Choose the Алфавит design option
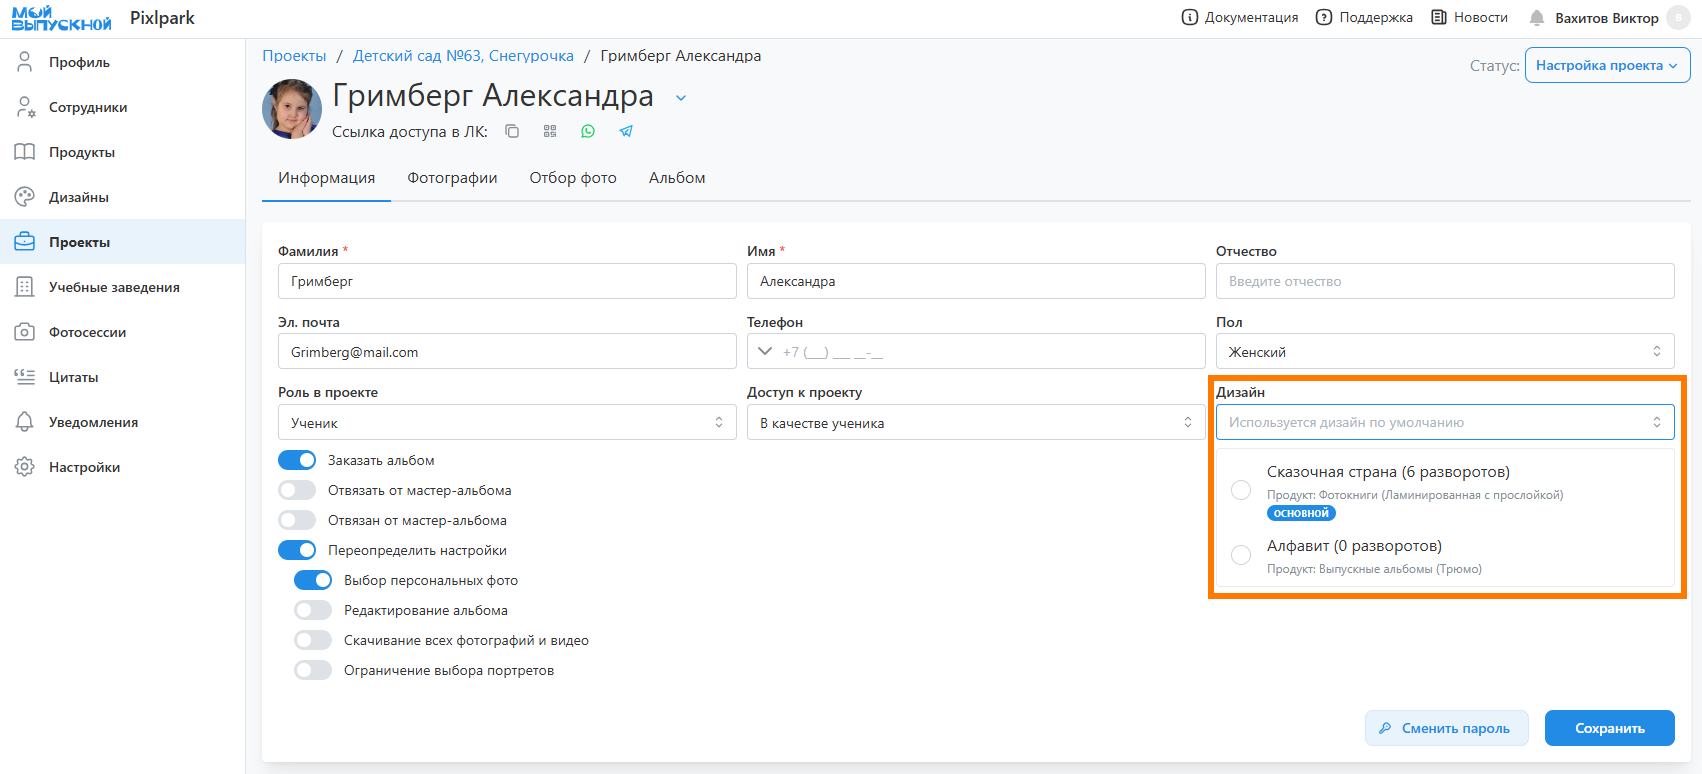This screenshot has width=1702, height=774. pos(1241,555)
